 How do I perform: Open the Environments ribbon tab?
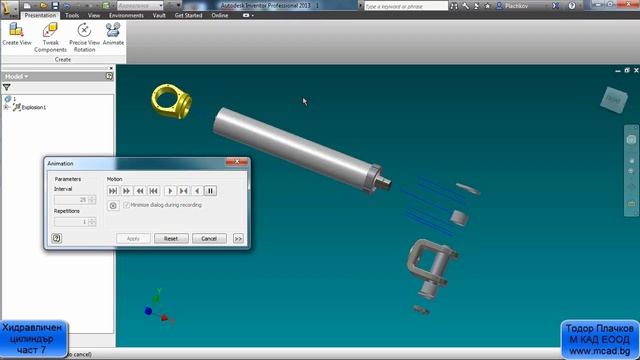point(126,15)
